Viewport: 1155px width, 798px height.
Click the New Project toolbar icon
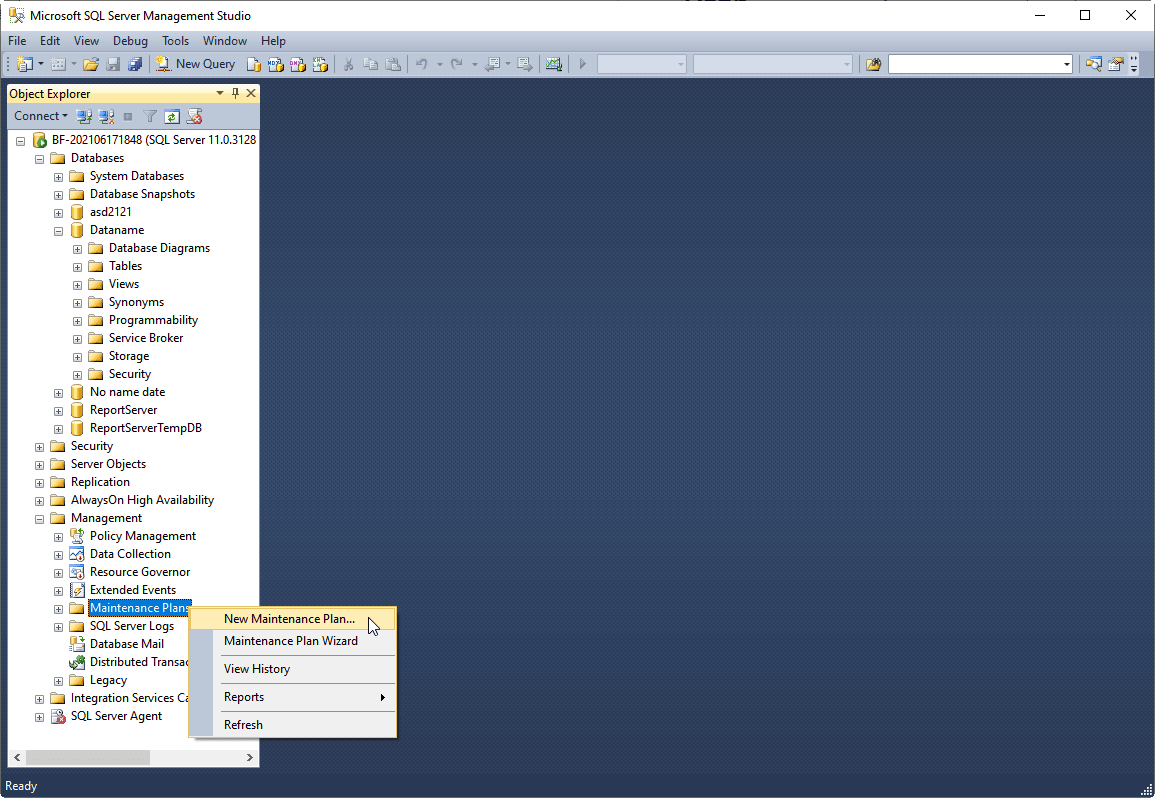pos(24,64)
